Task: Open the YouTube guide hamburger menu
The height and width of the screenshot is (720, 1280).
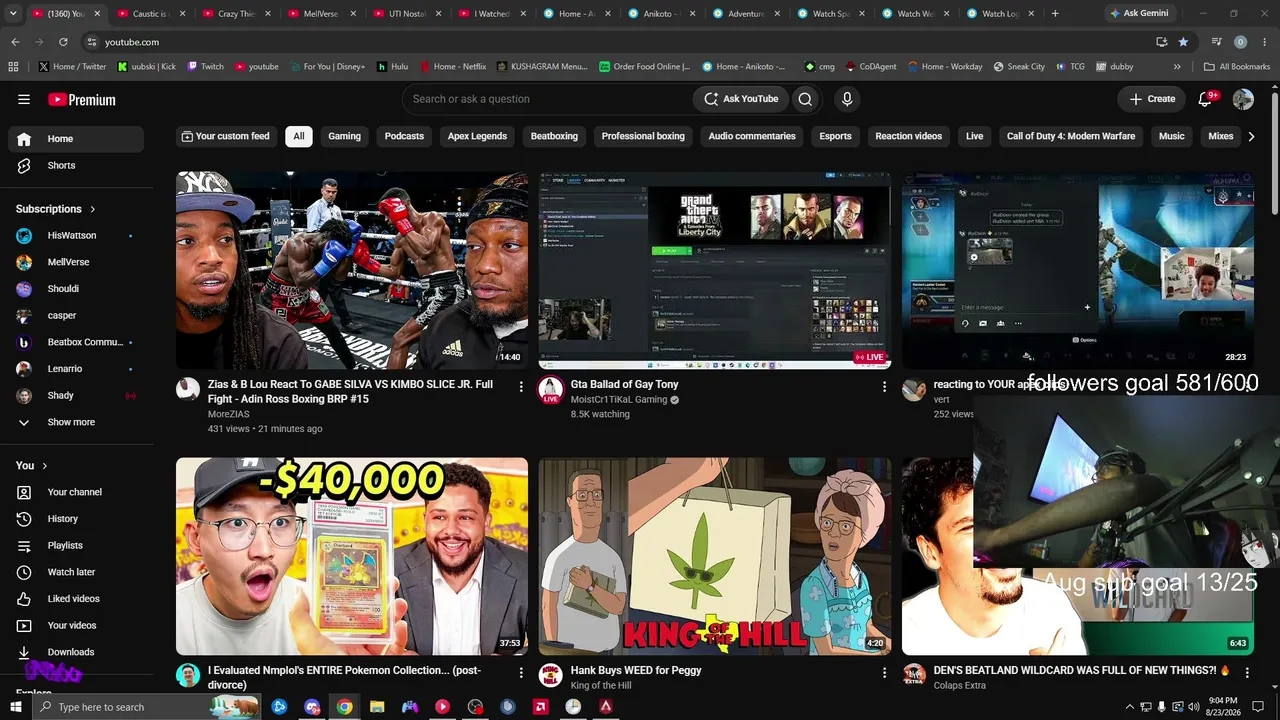Action: tap(24, 99)
